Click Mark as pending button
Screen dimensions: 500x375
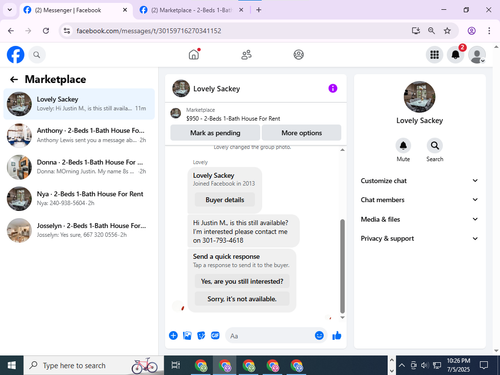[x=215, y=133]
